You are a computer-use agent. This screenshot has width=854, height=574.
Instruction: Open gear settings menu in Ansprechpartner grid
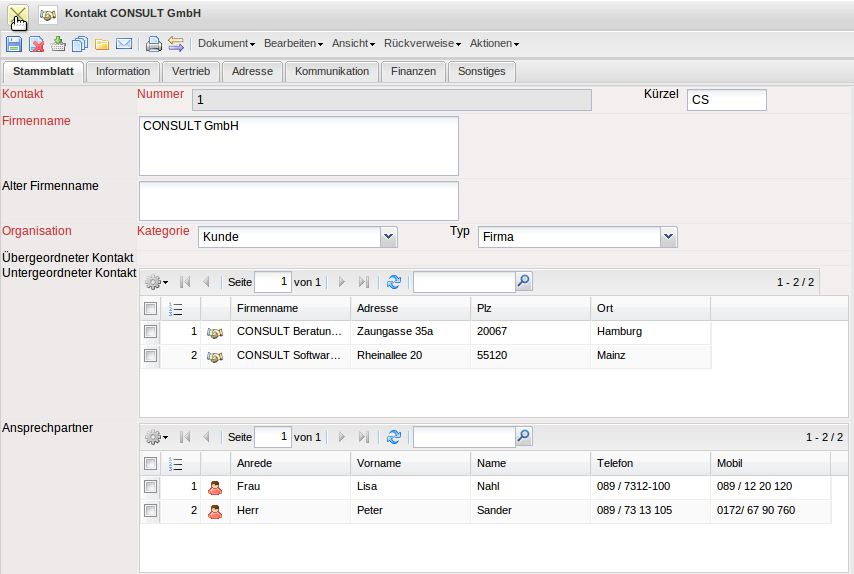pyautogui.click(x=156, y=438)
